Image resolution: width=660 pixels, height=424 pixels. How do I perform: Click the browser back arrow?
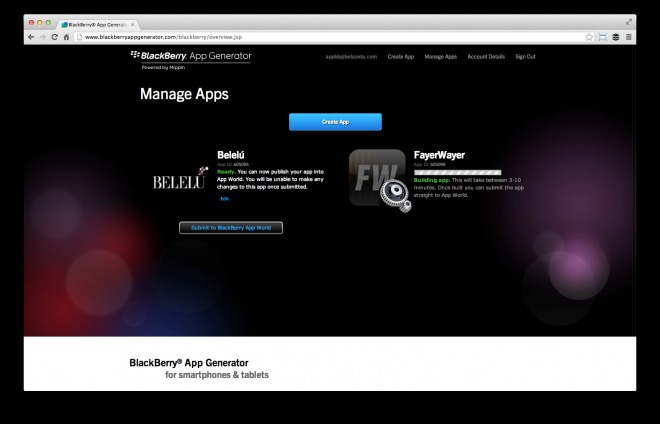pyautogui.click(x=31, y=37)
